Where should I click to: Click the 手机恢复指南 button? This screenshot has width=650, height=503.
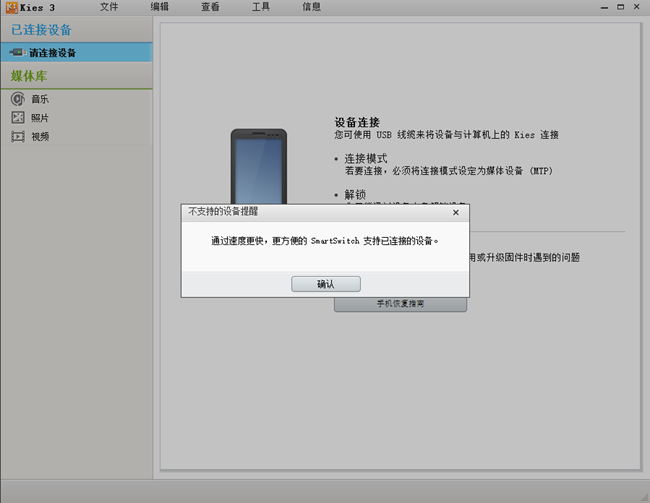point(400,304)
